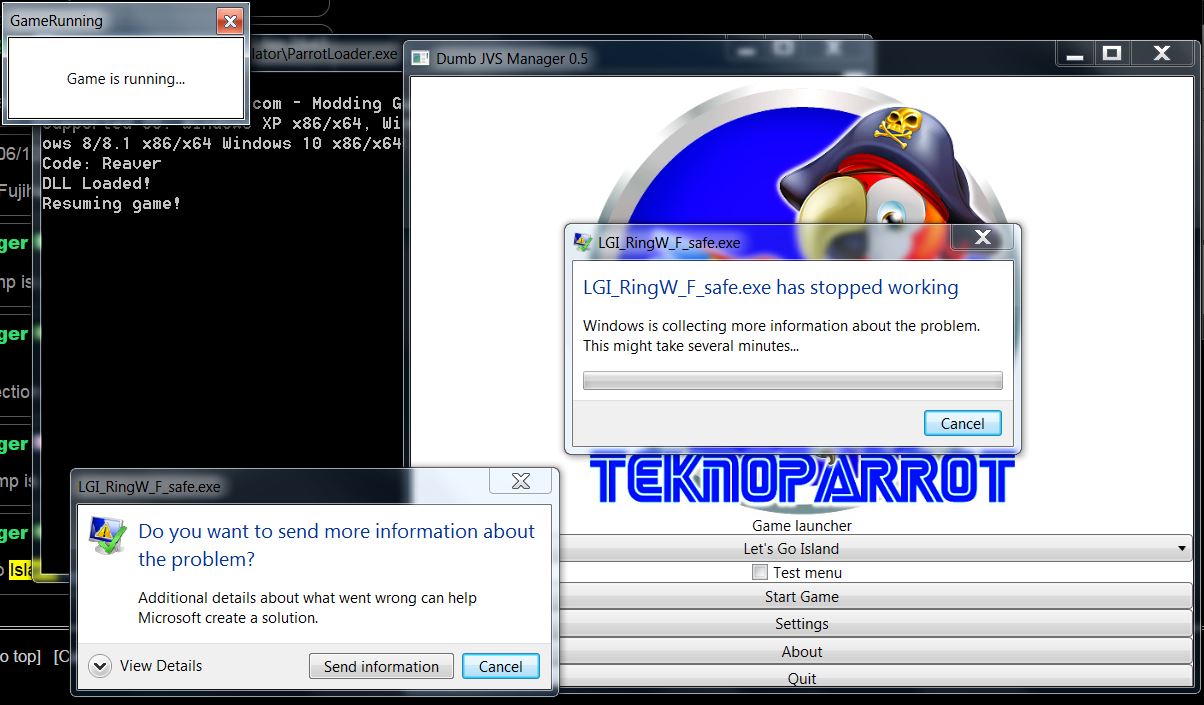Viewport: 1204px width, 705px height.
Task: Click the 'Game is running...' message
Action: (126, 79)
